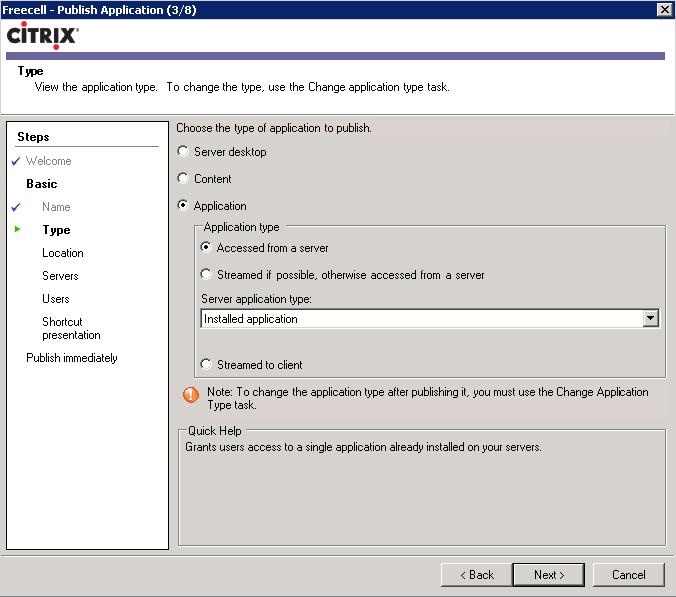
Task: Click the Change Application Type note text
Action: click(x=428, y=398)
